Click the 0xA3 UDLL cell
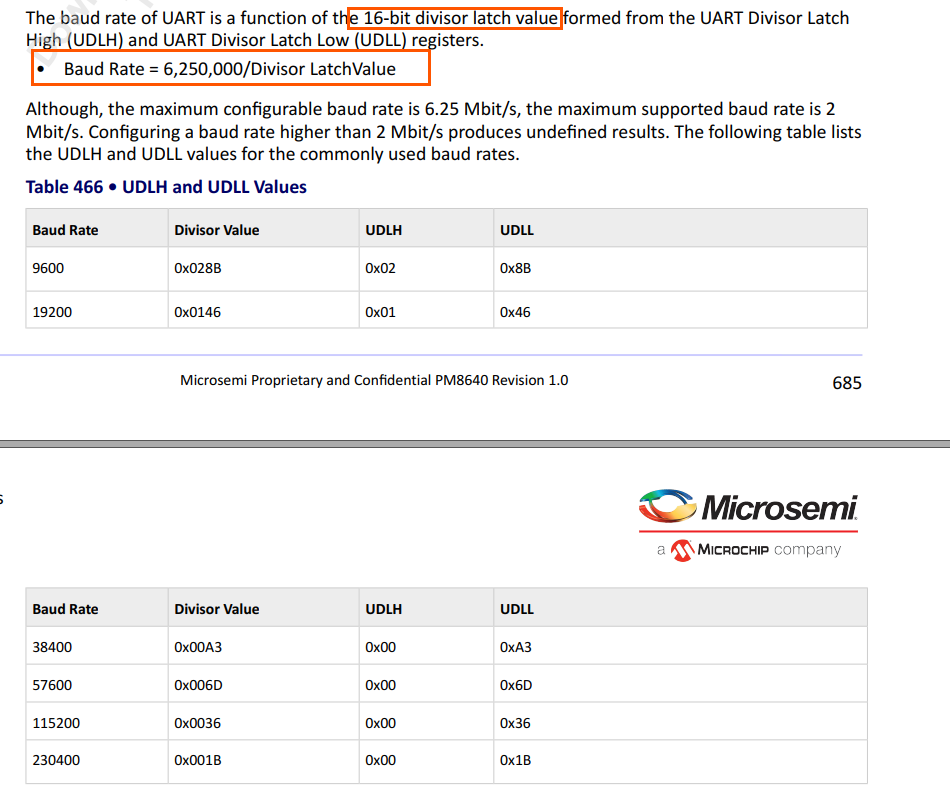The image size is (950, 790). point(680,647)
